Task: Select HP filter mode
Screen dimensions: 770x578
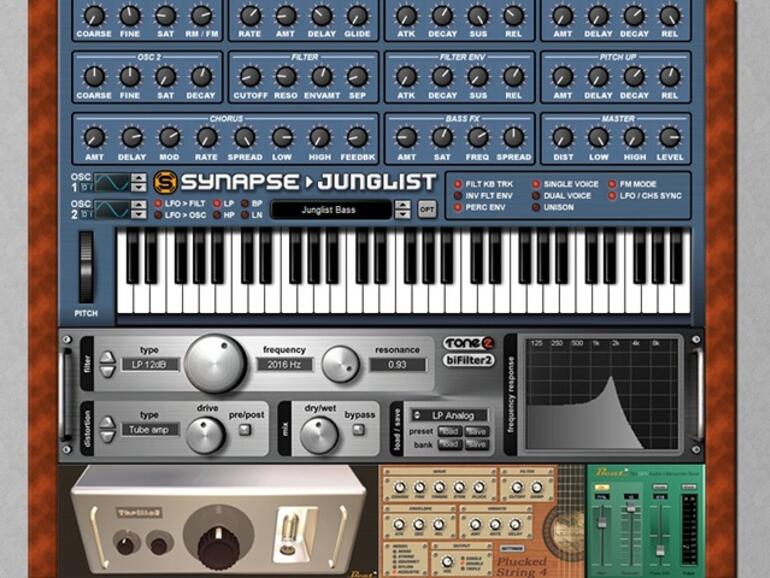Action: [x=217, y=215]
